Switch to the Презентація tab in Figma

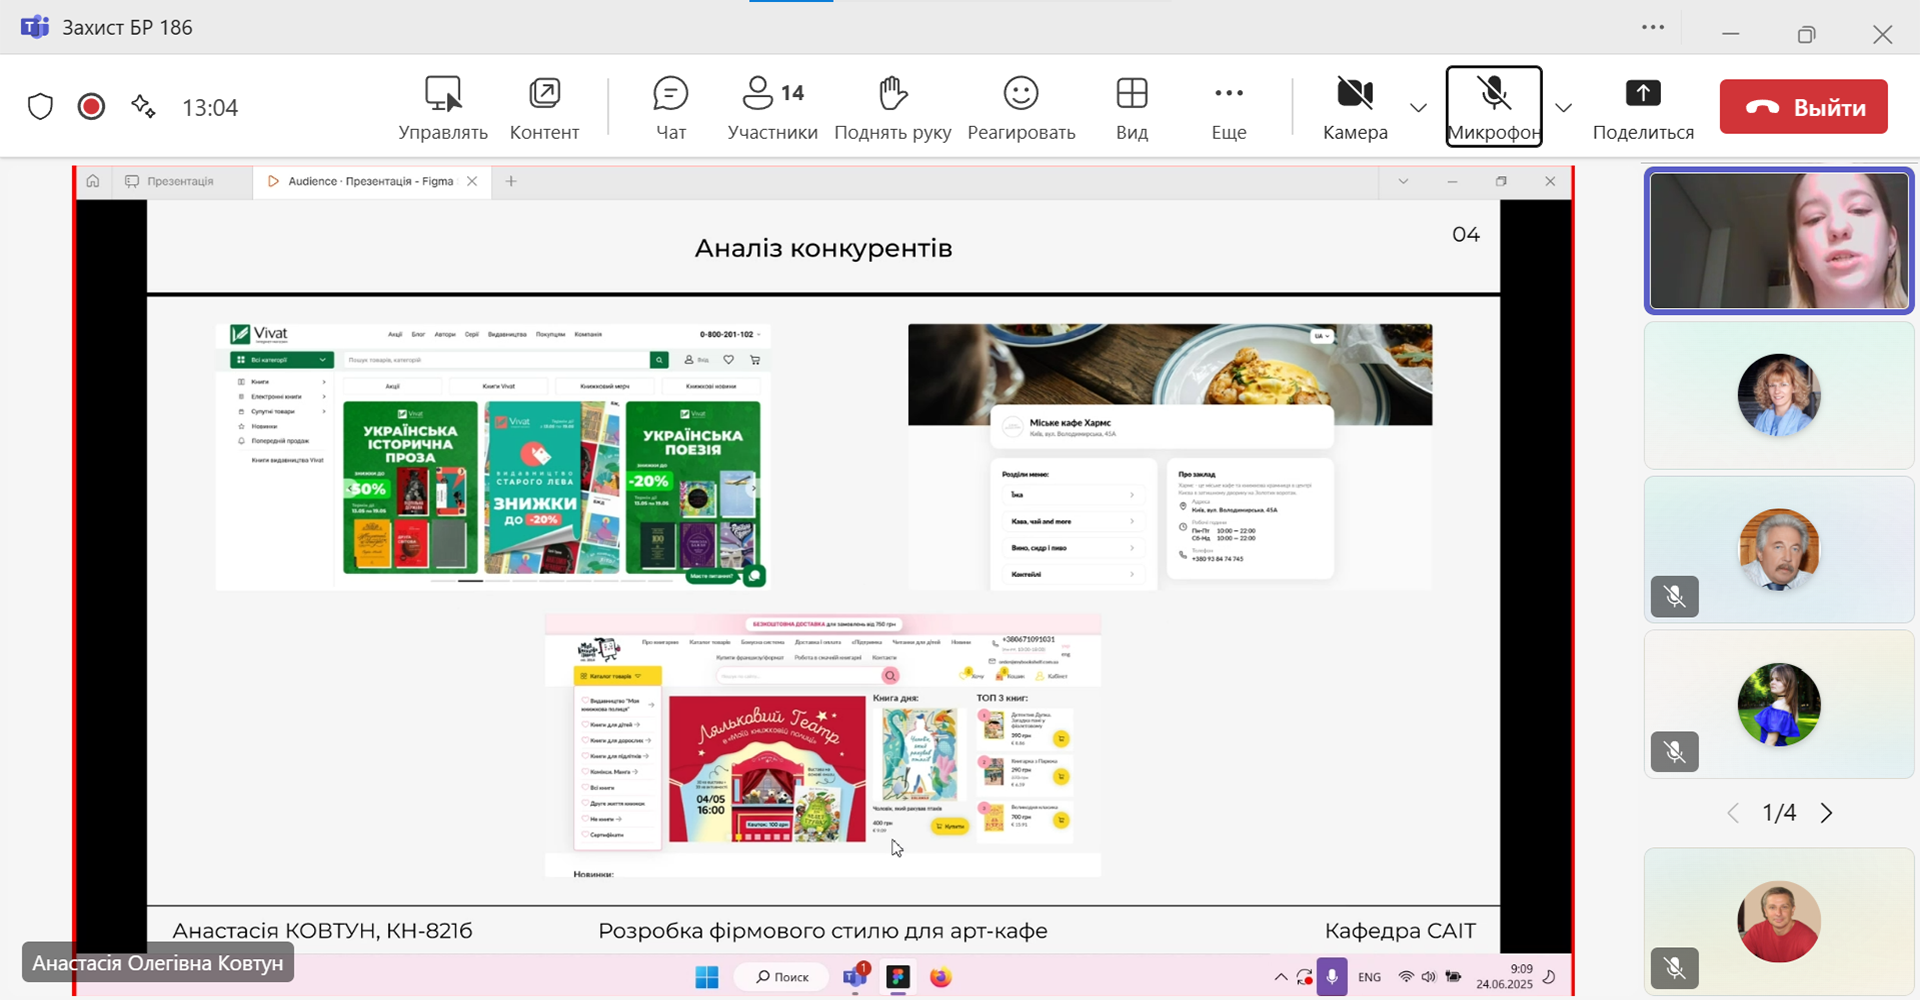180,181
